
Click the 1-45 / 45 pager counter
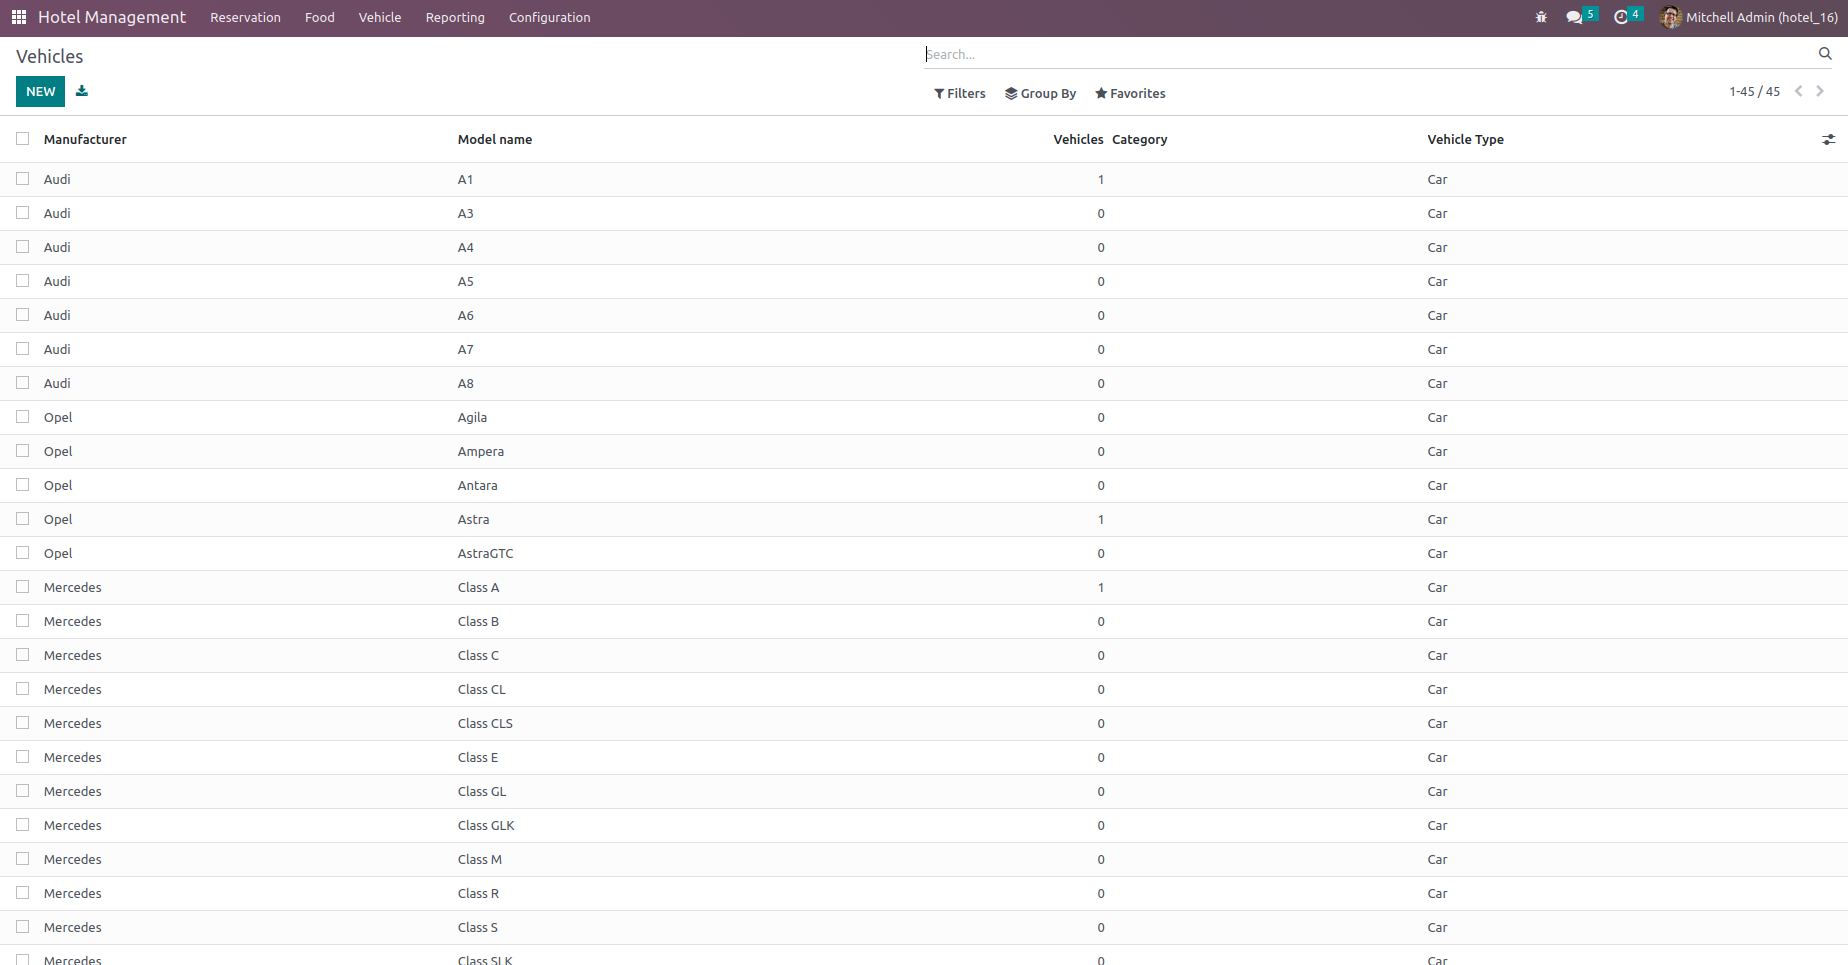coord(1754,91)
